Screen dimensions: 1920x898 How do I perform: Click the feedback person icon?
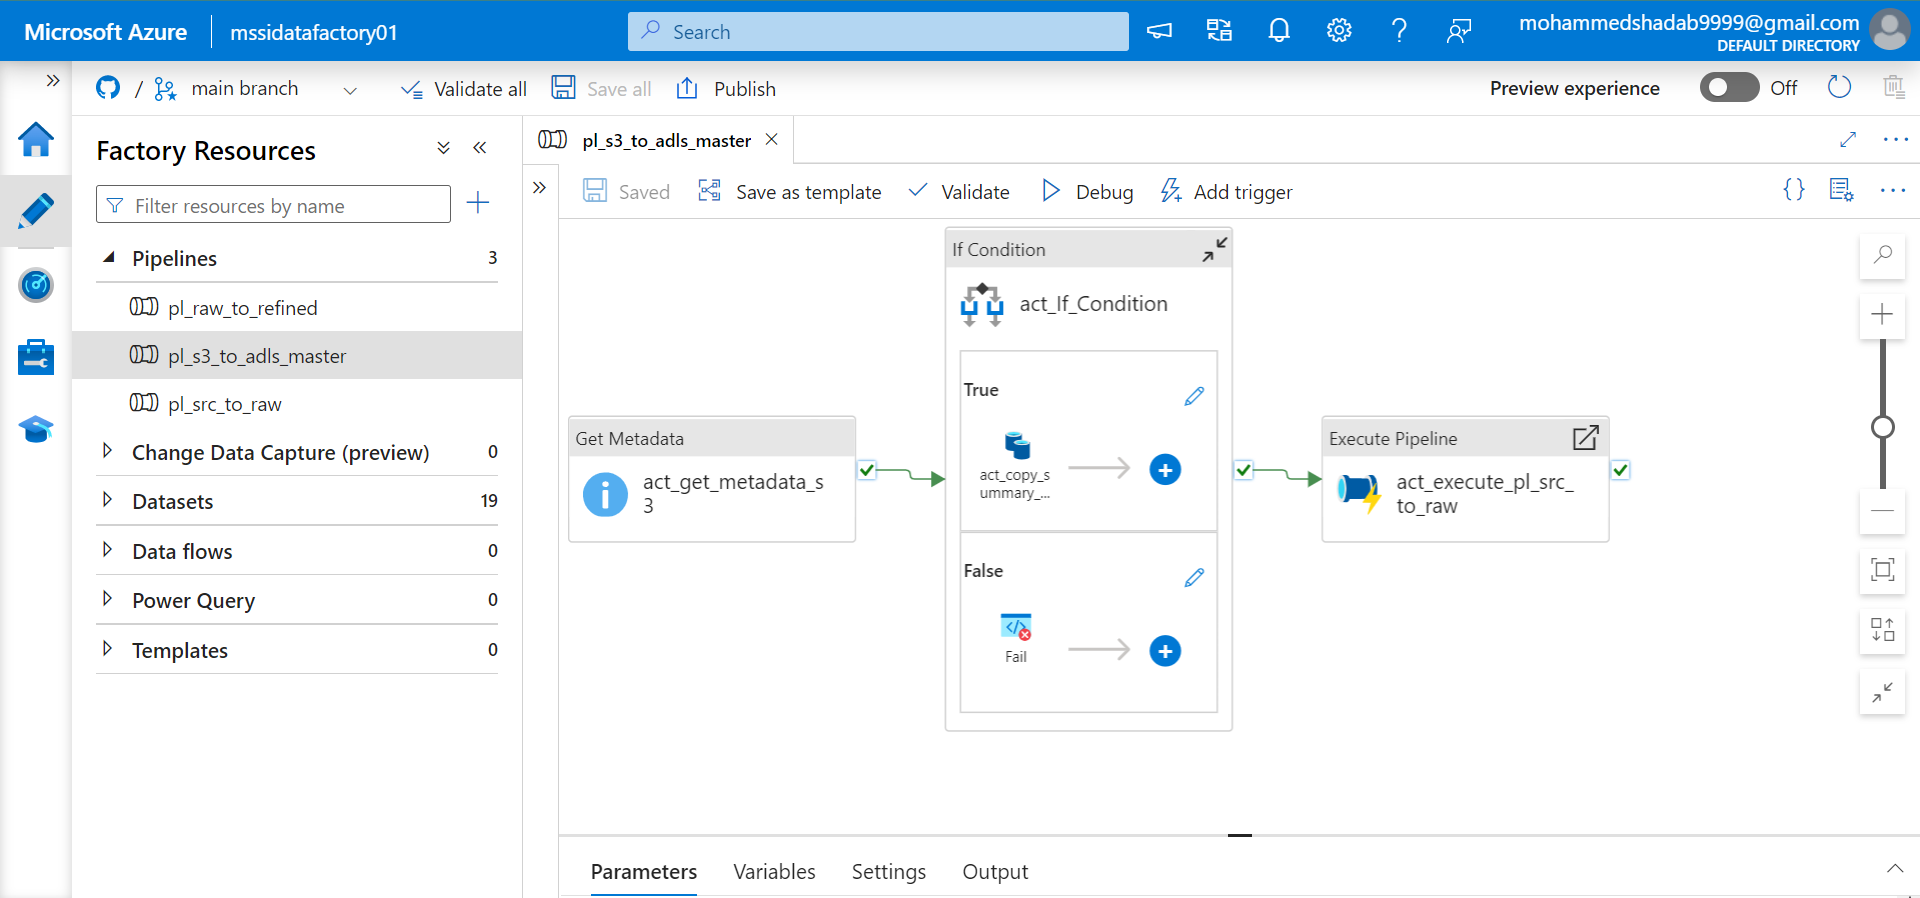pos(1459,31)
